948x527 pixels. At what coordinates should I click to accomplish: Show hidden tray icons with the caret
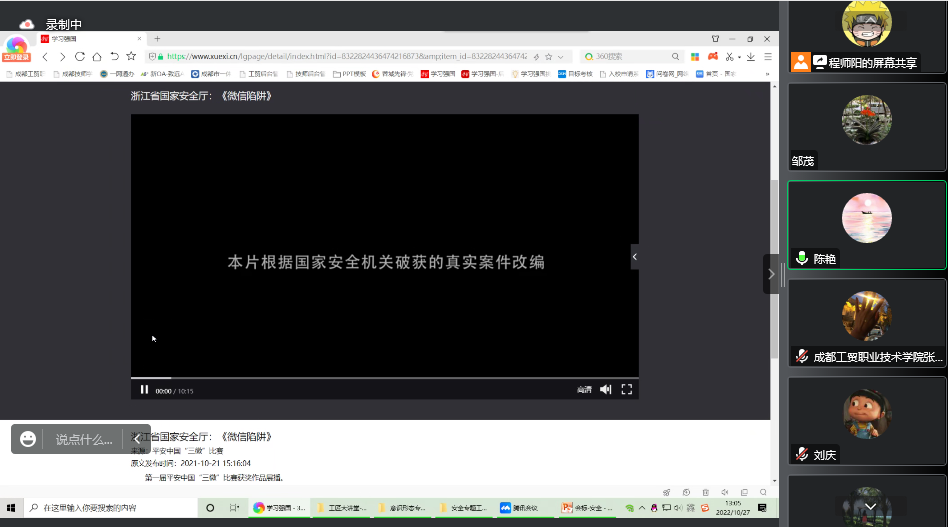[x=641, y=508]
